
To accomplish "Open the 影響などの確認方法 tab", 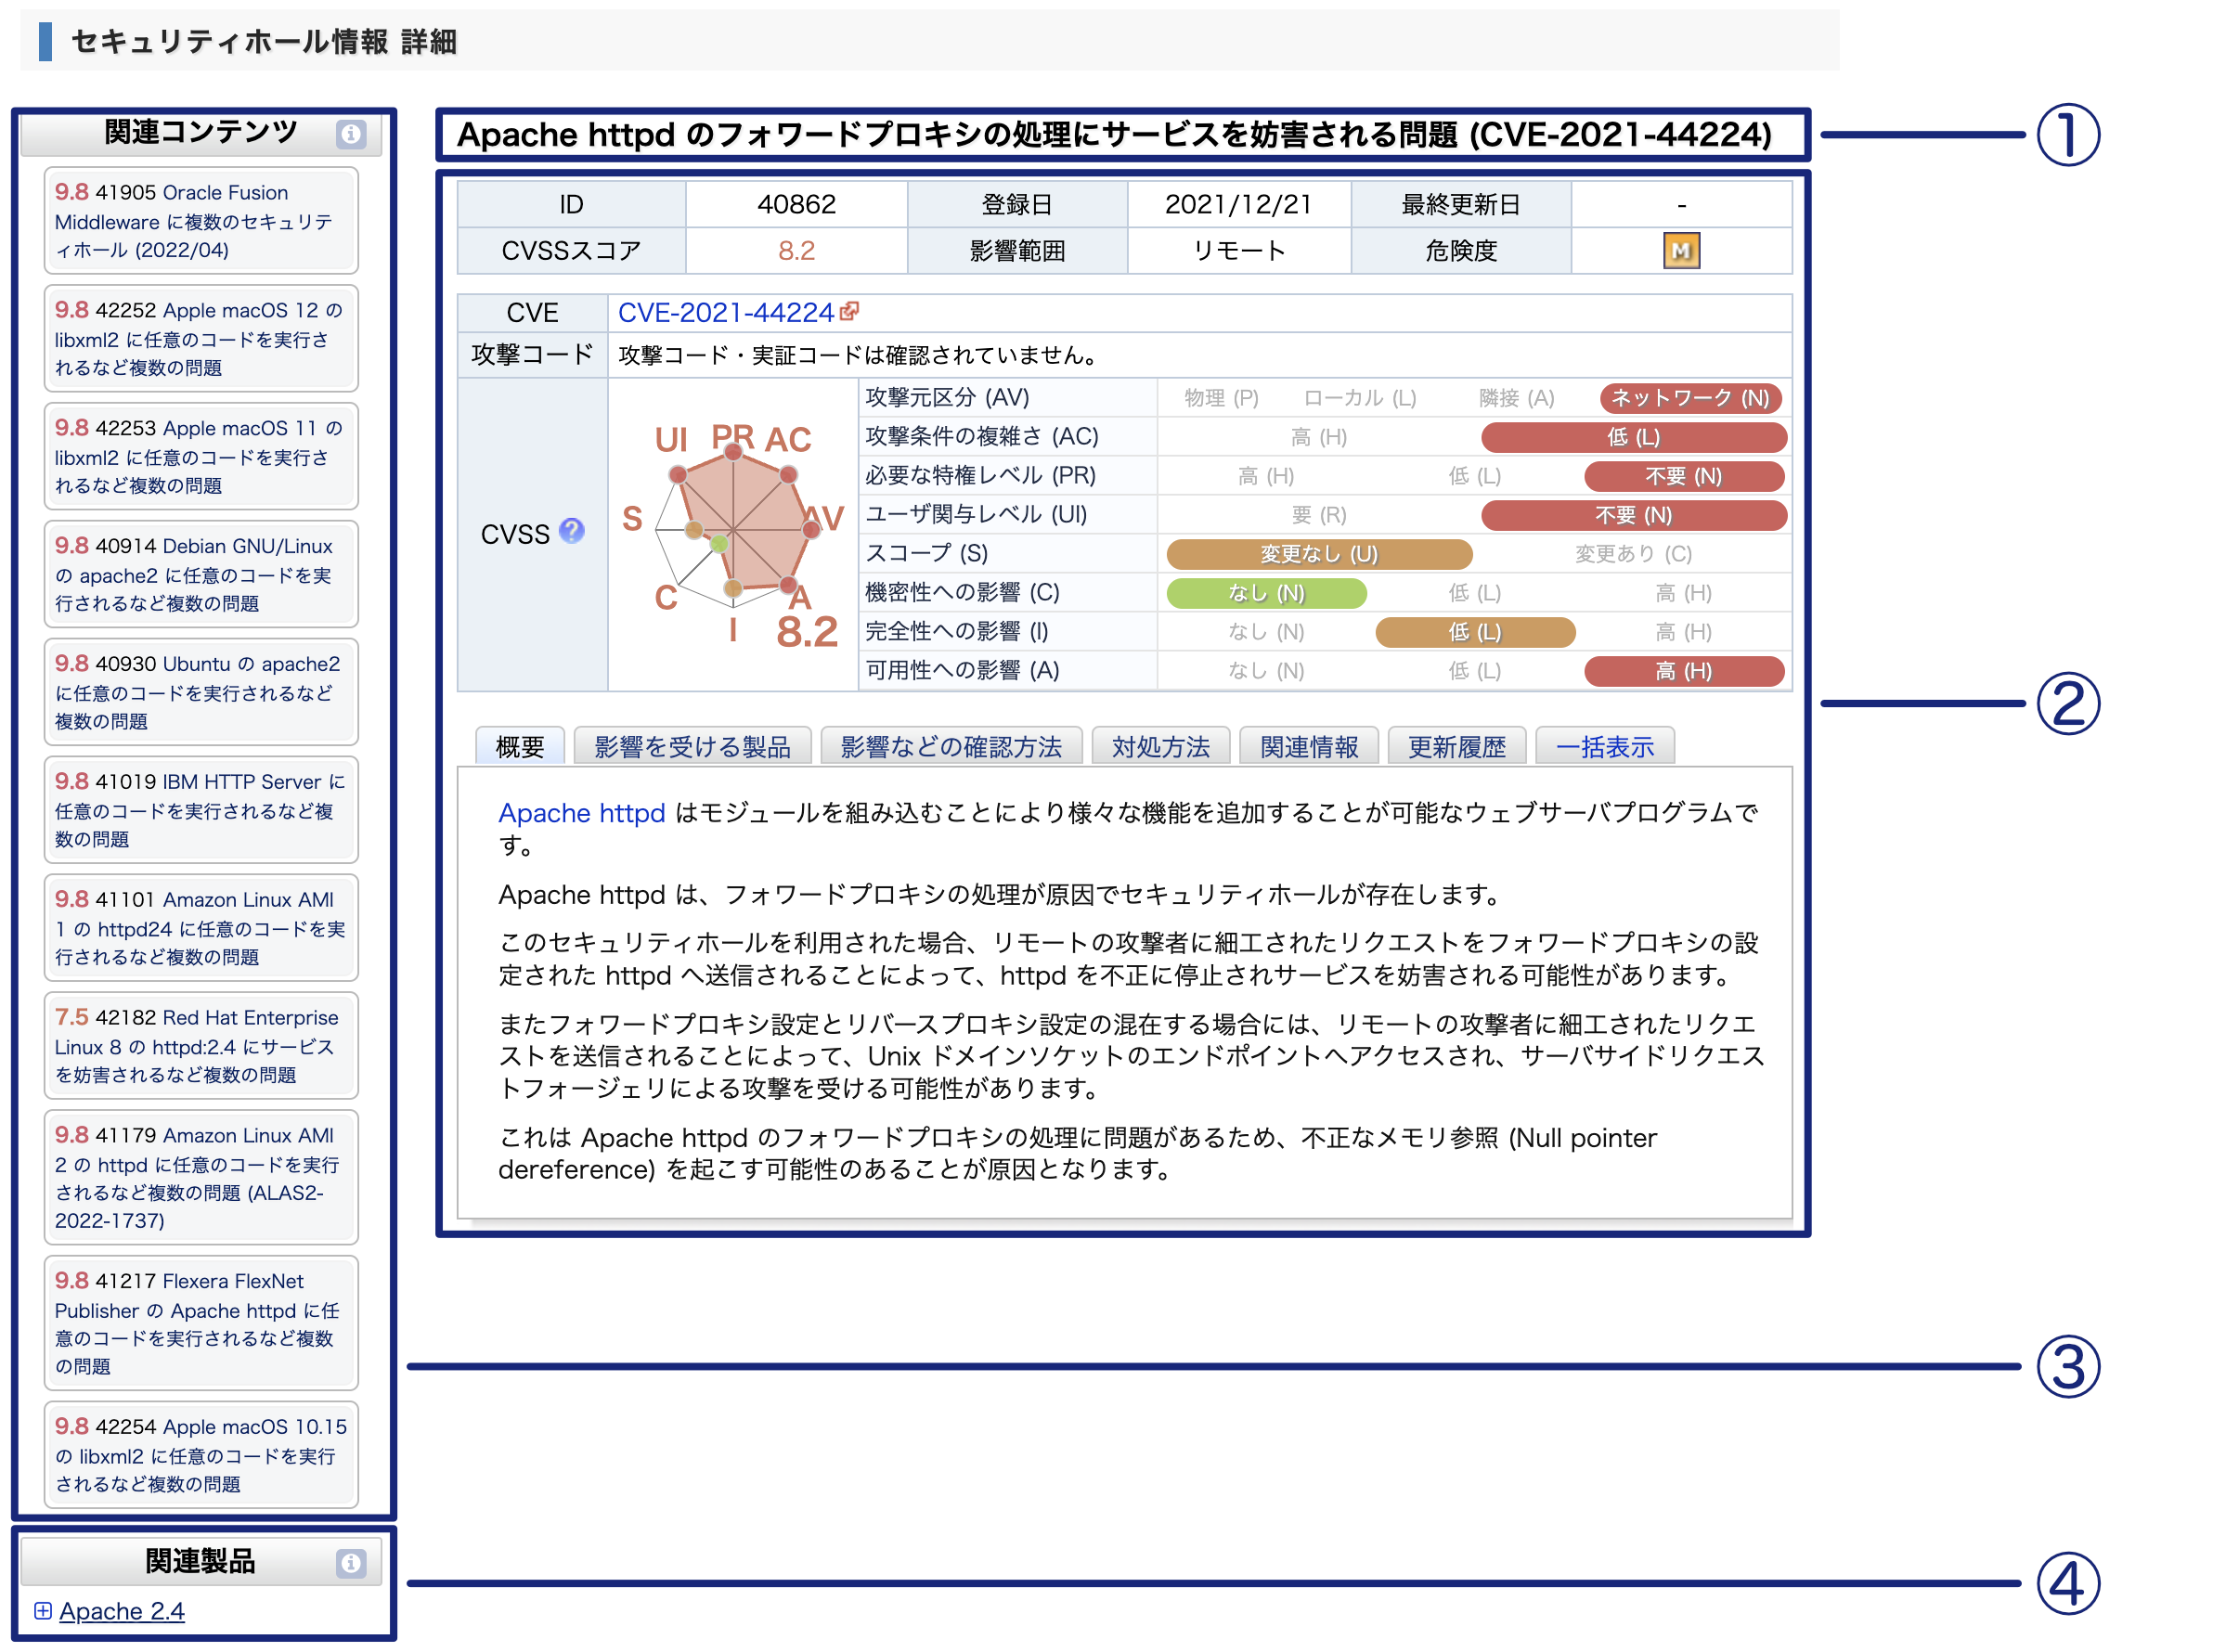I will point(951,746).
